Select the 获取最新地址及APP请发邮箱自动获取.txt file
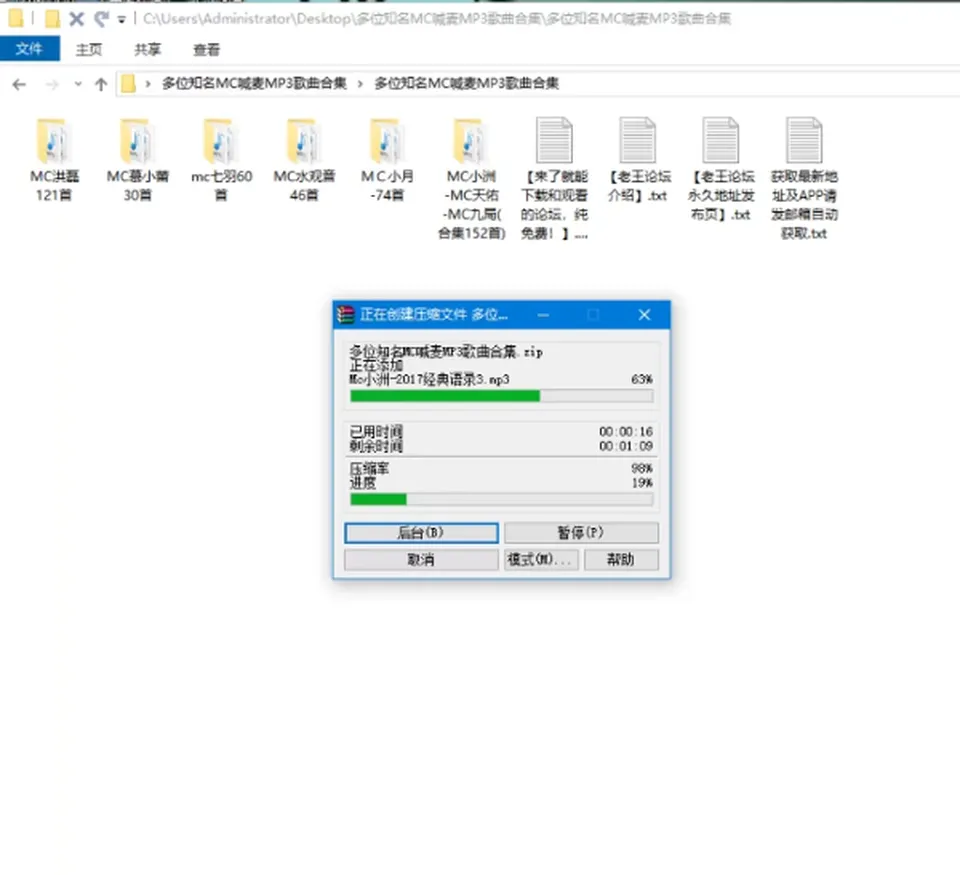Image resolution: width=960 pixels, height=875 pixels. (x=804, y=178)
